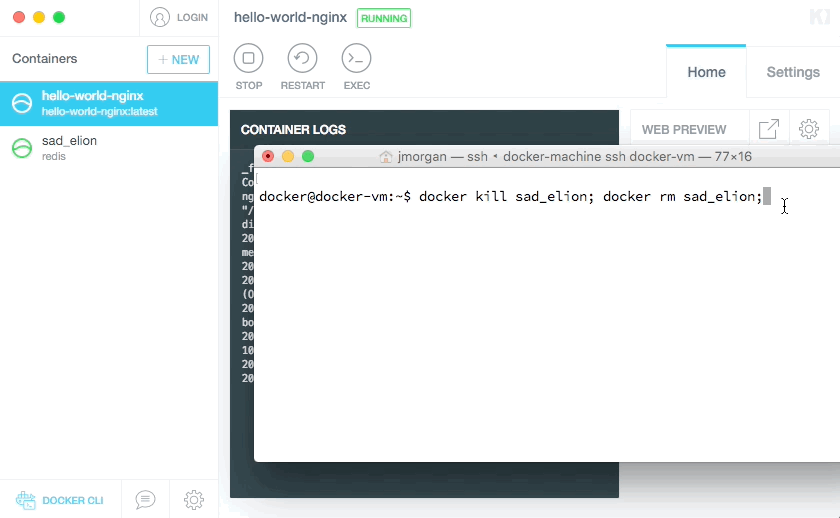
Task: Launch the Docker CLI
Action: 59,500
